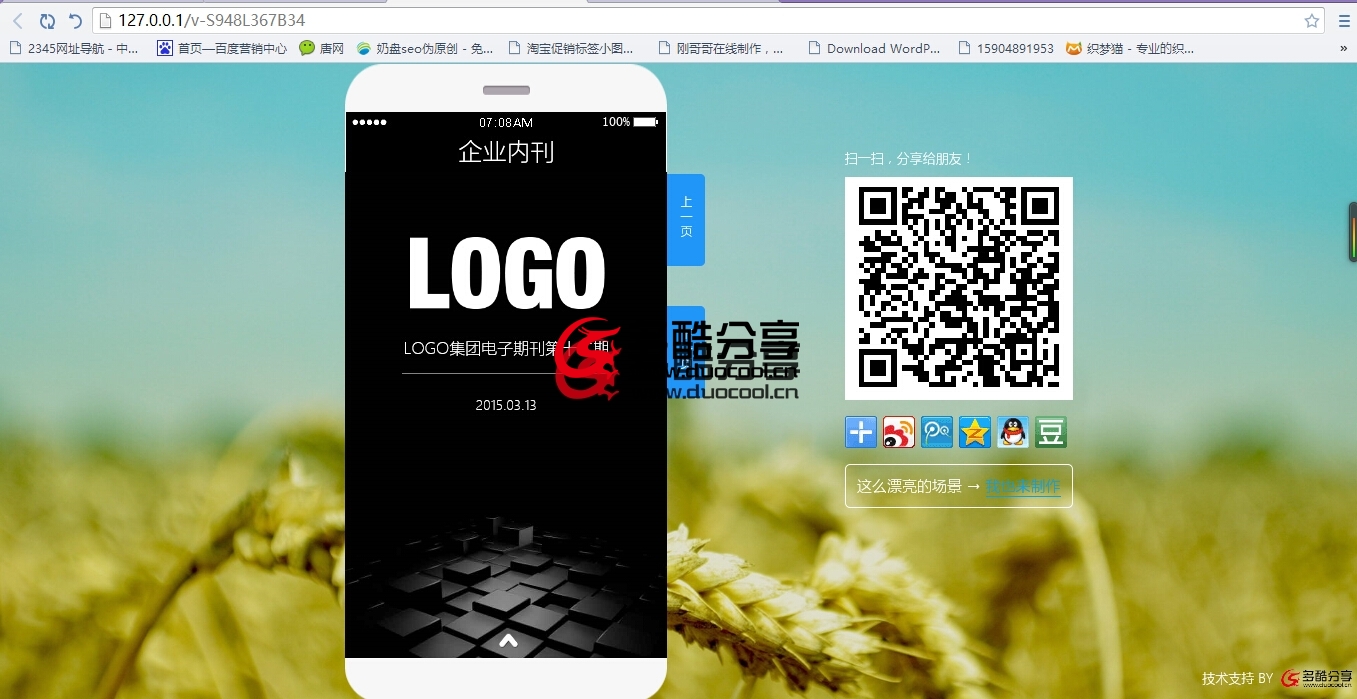1357x699 pixels.
Task: Open the 首页—百度营销中心 bookmark
Action: click(x=222, y=48)
